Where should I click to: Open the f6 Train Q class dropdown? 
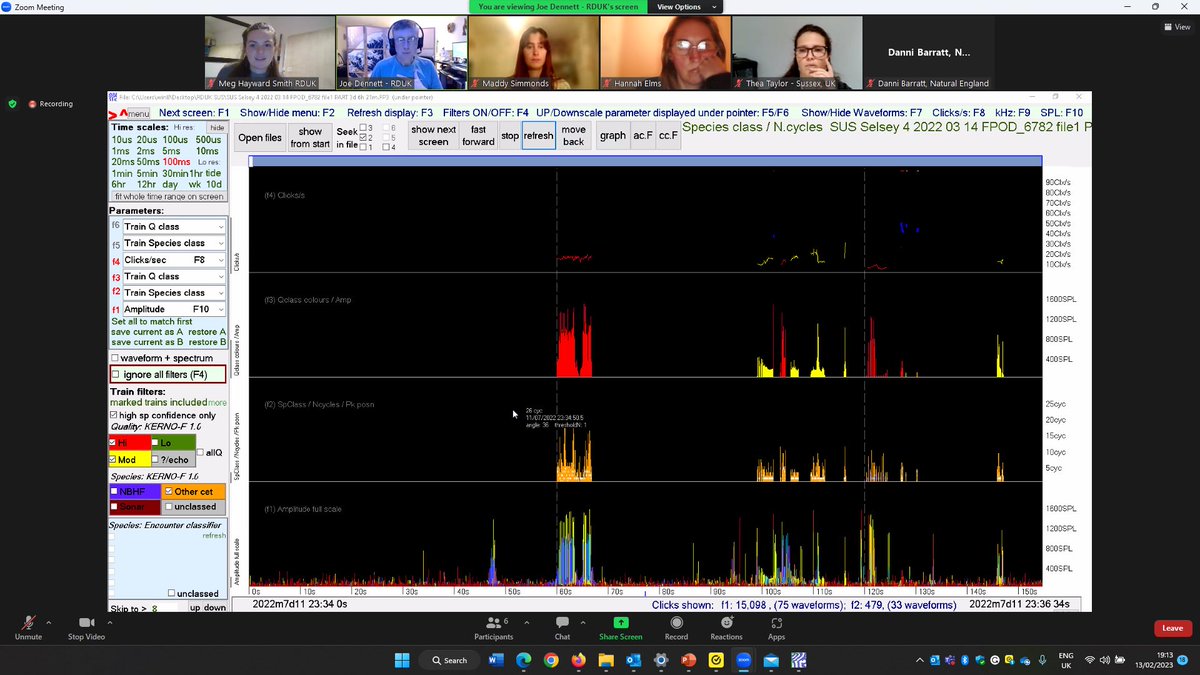tap(173, 227)
